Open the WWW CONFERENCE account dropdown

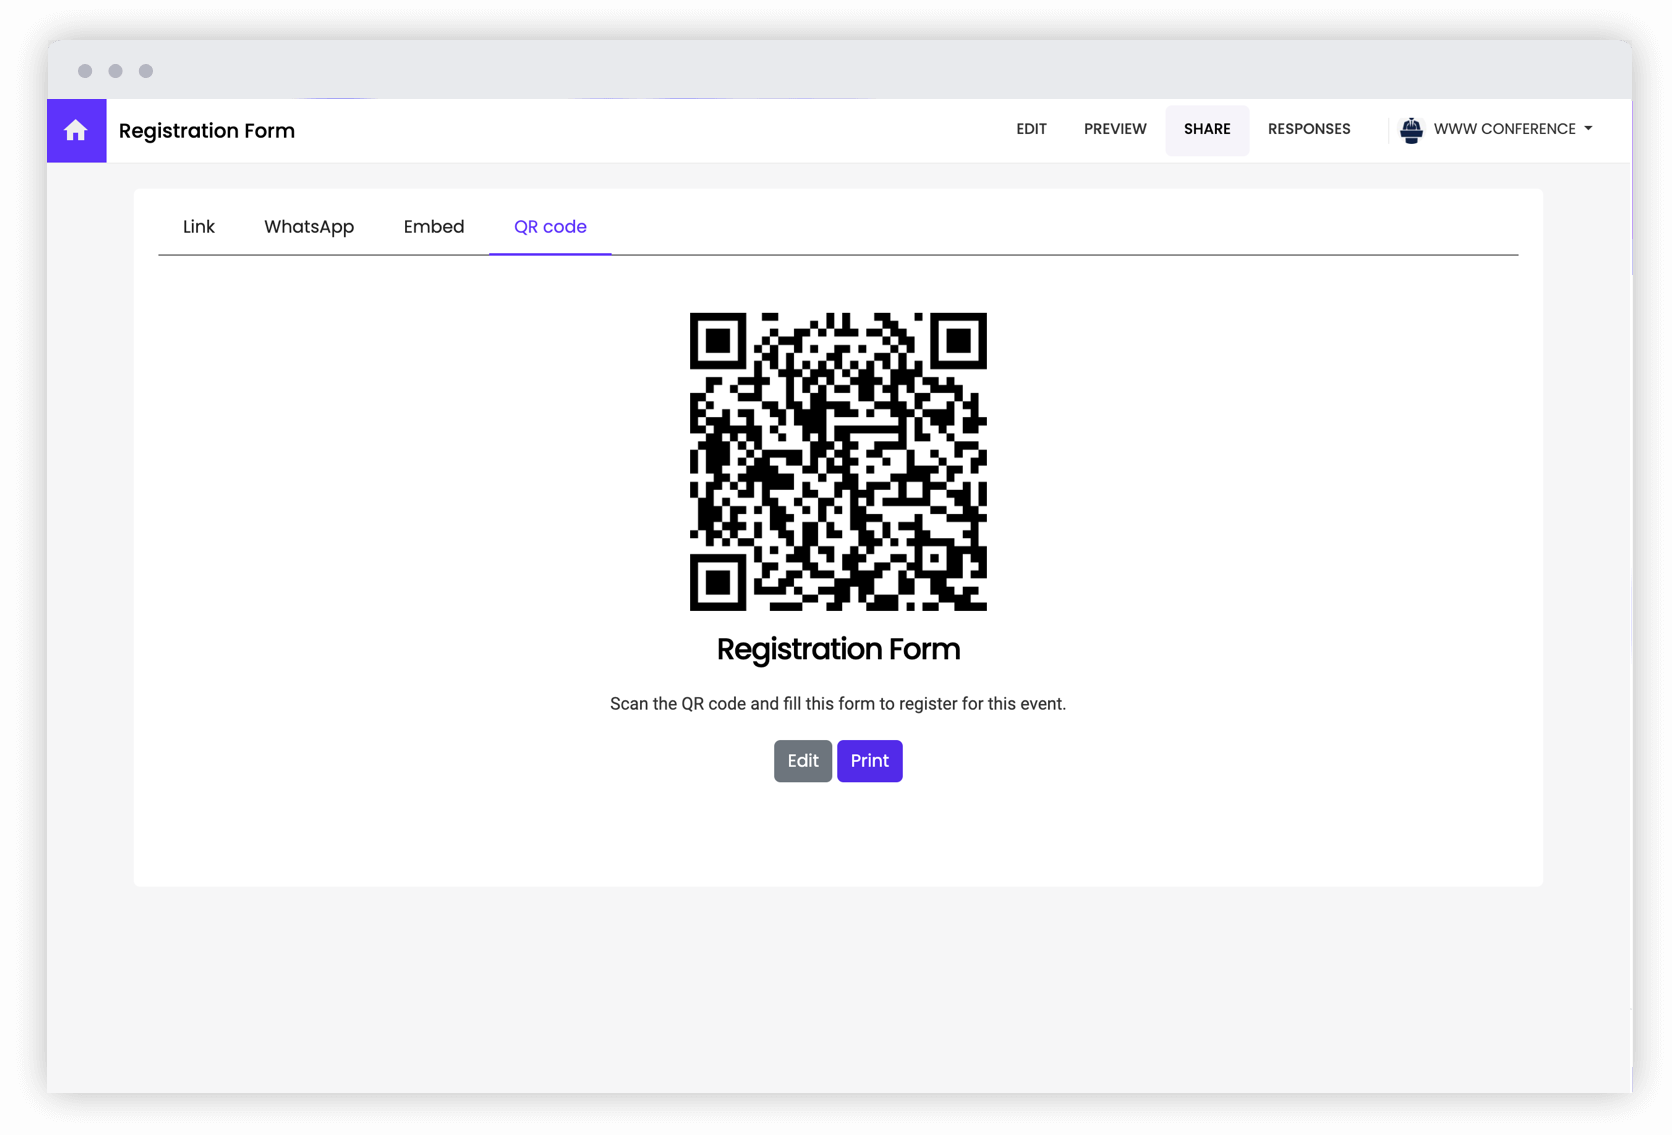click(x=1505, y=129)
